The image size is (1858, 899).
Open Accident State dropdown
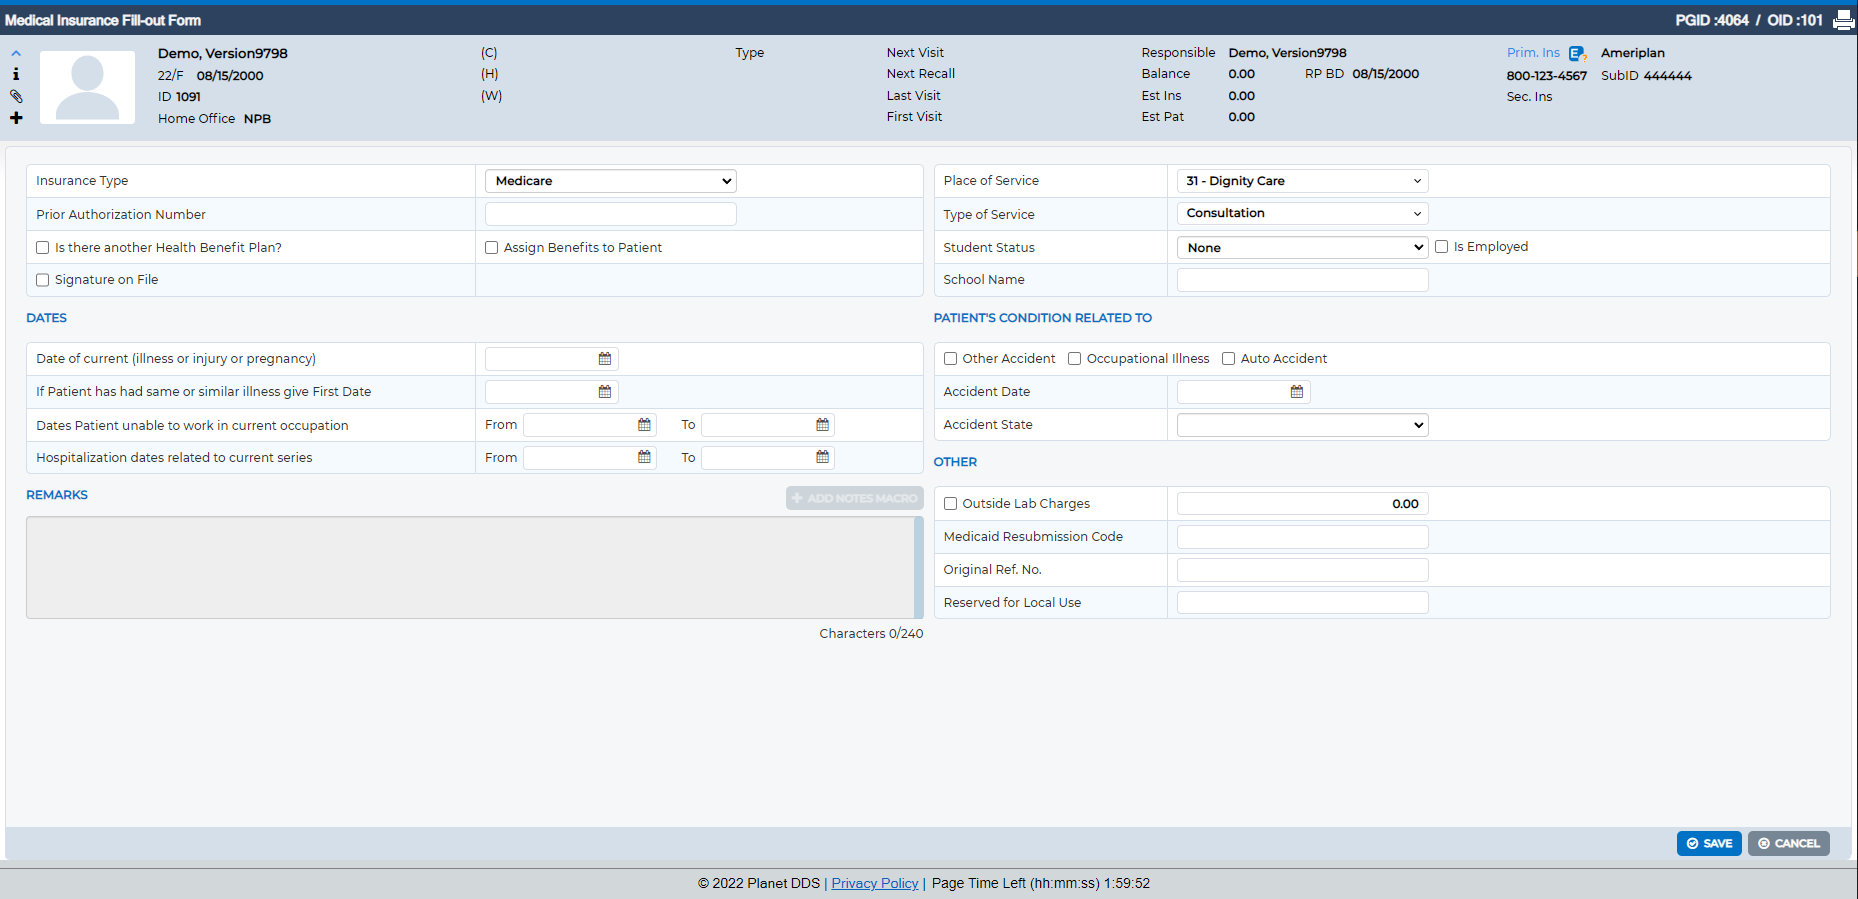(x=1303, y=425)
